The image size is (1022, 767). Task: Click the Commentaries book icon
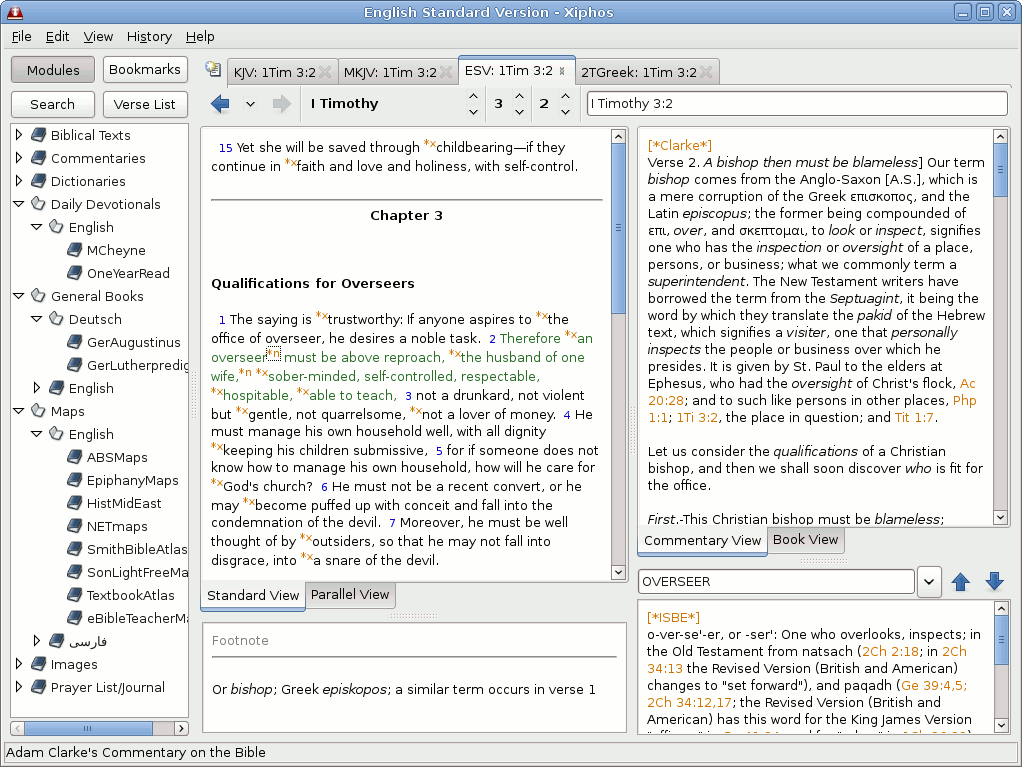pos(38,158)
